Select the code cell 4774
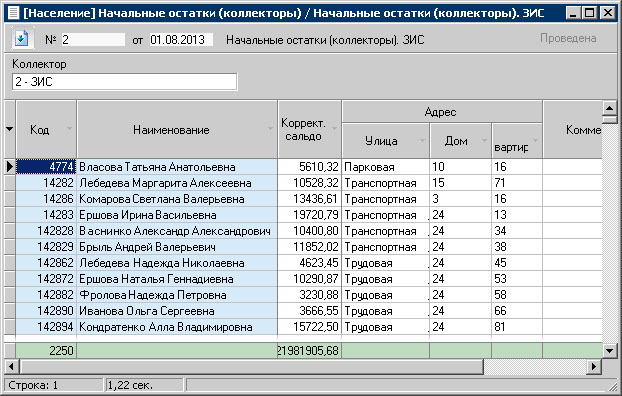Screen dimensions: 622x396 pyautogui.click(x=46, y=167)
